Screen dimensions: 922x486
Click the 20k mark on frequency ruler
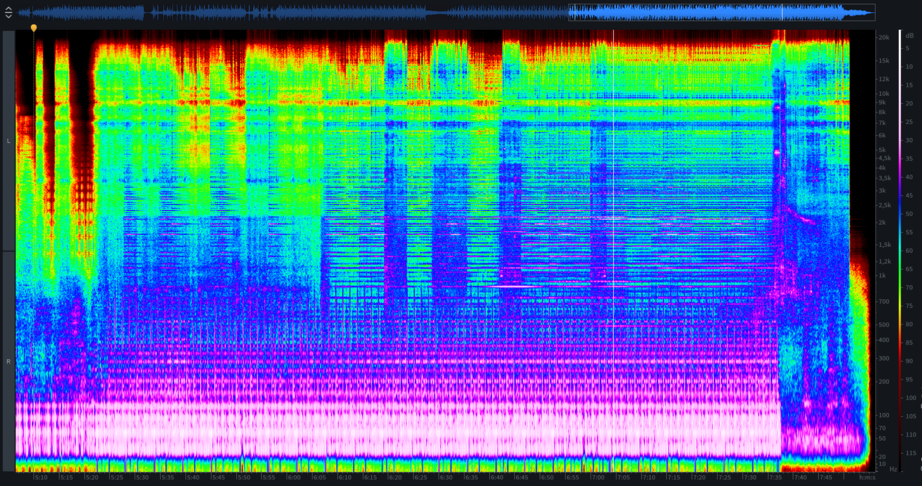[883, 37]
